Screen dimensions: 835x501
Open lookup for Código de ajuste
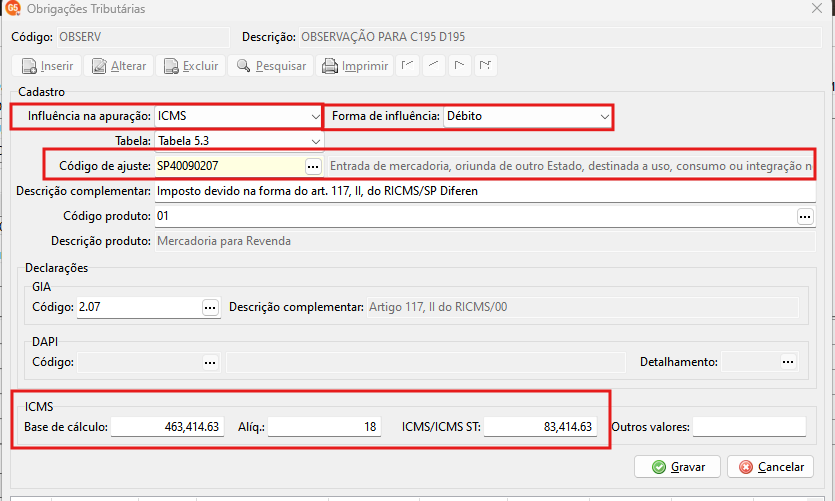point(313,167)
